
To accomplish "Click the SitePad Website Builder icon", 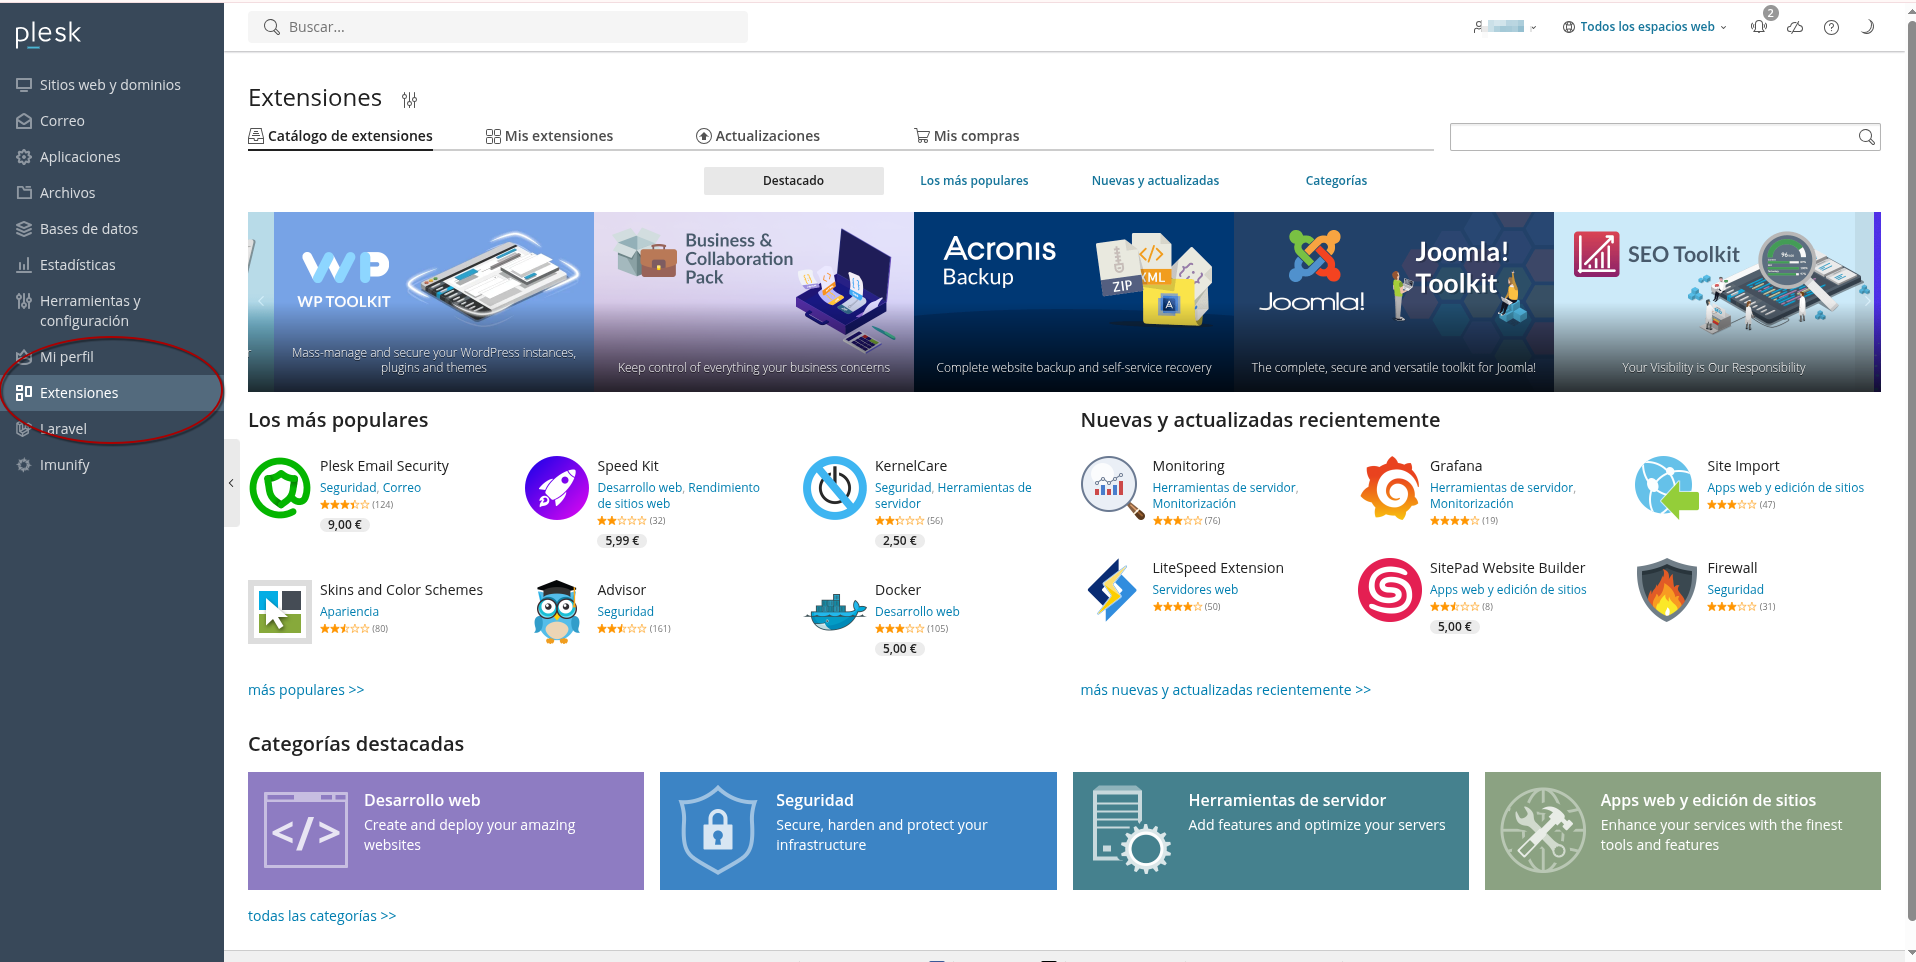I will tap(1390, 590).
